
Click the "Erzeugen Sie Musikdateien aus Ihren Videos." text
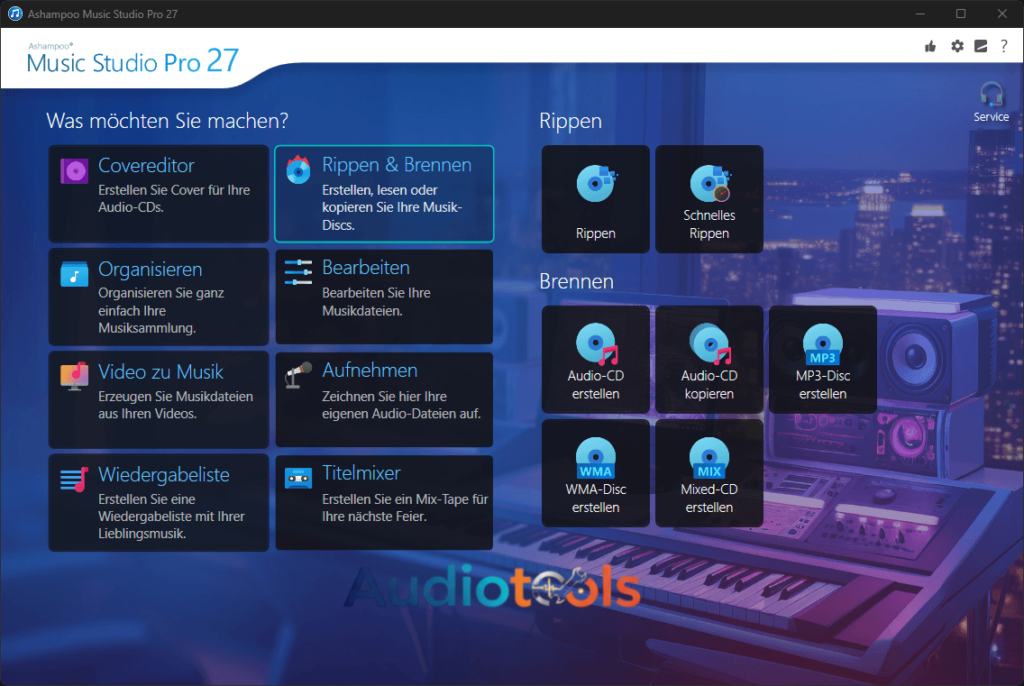(176, 405)
